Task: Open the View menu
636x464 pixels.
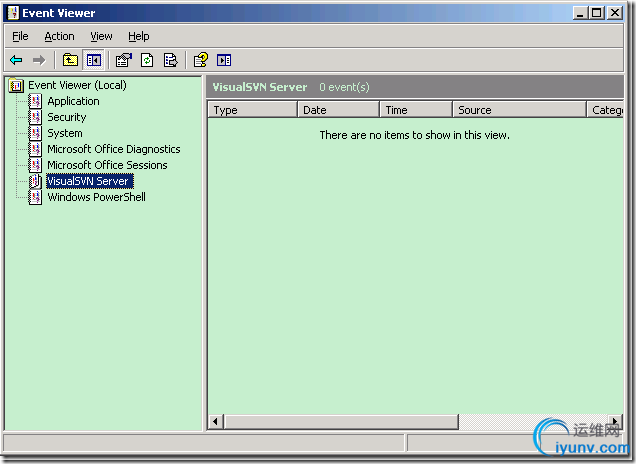Action: 101,37
